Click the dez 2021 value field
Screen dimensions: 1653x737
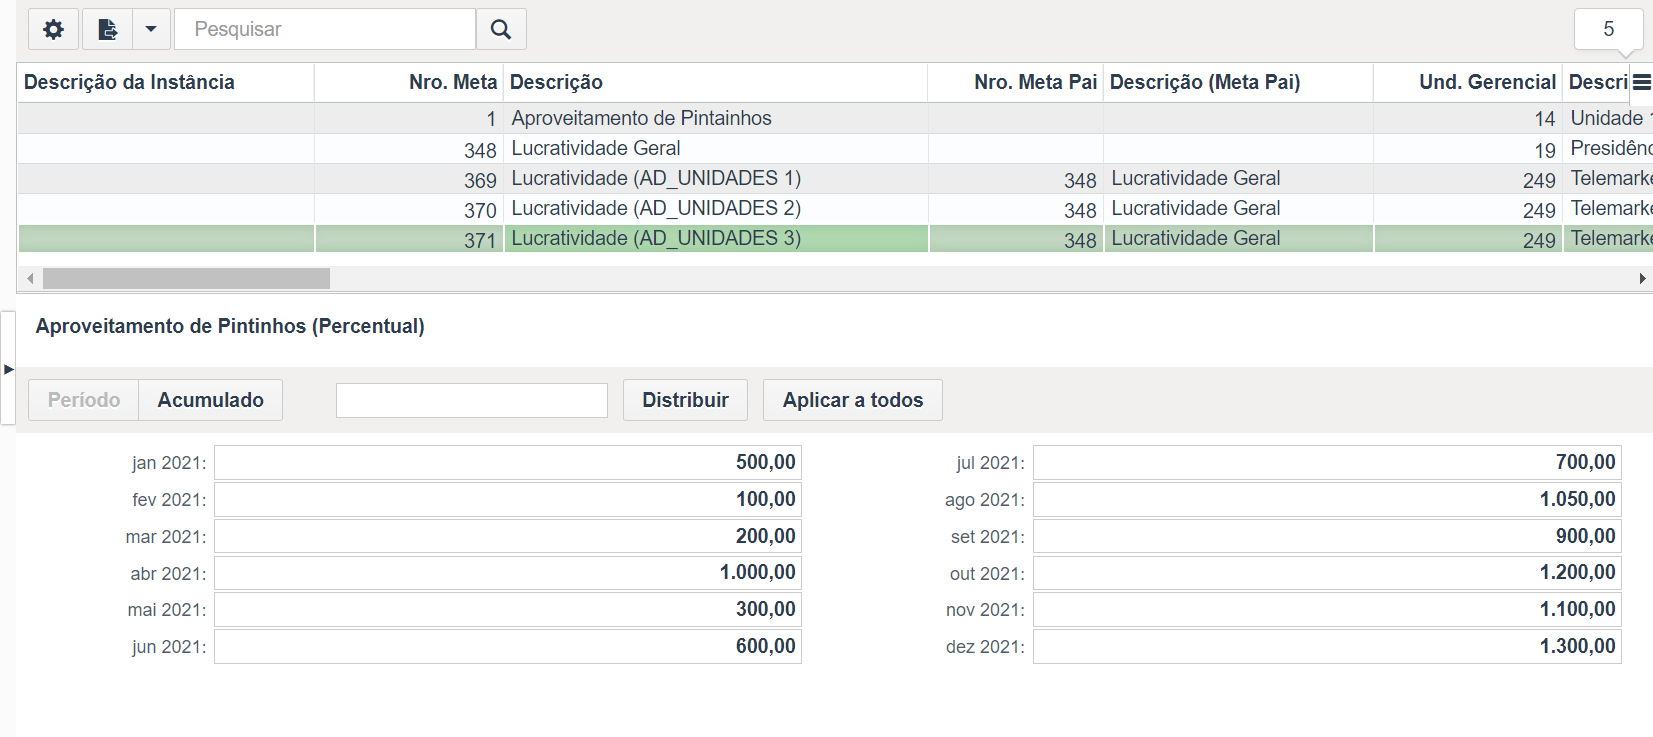(1327, 646)
